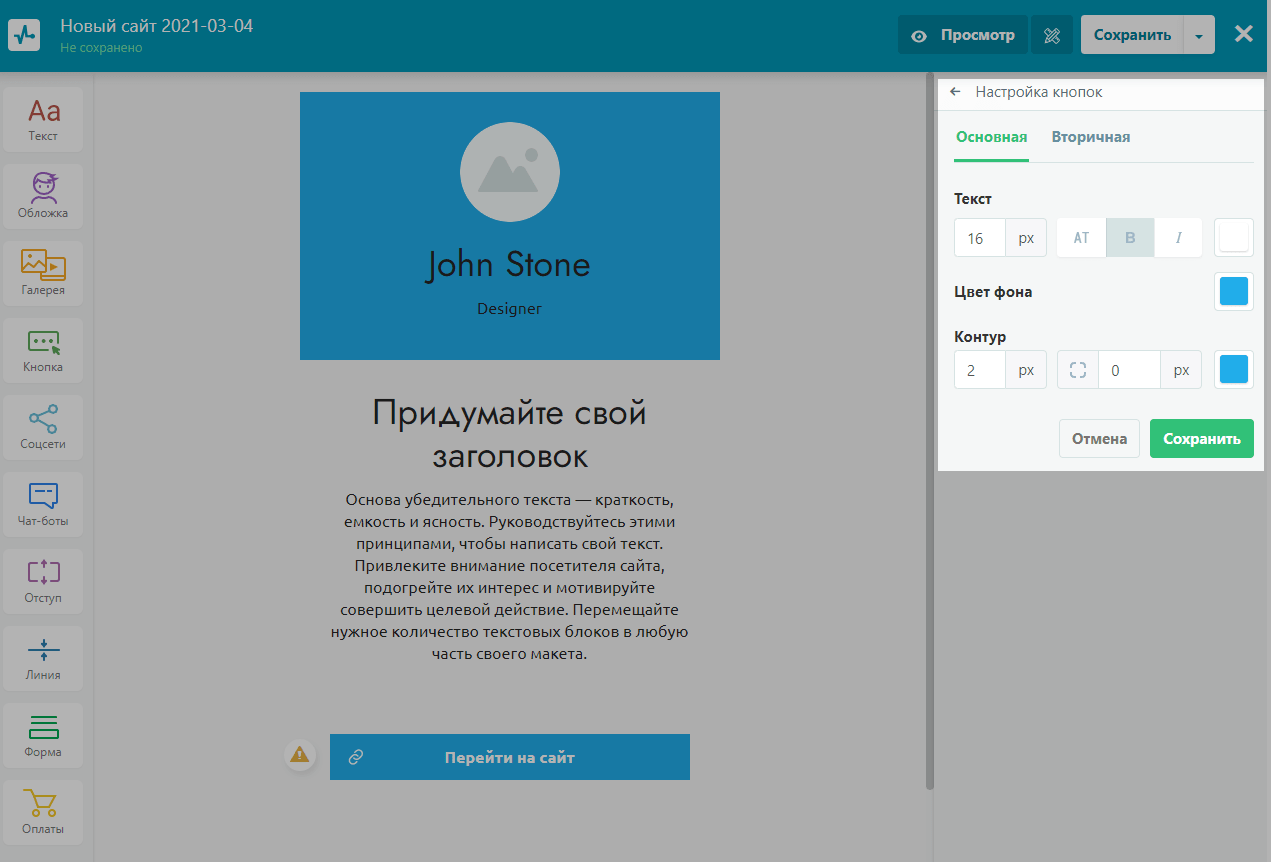Select the Текст block tool
Image resolution: width=1271 pixels, height=862 pixels.
point(43,119)
